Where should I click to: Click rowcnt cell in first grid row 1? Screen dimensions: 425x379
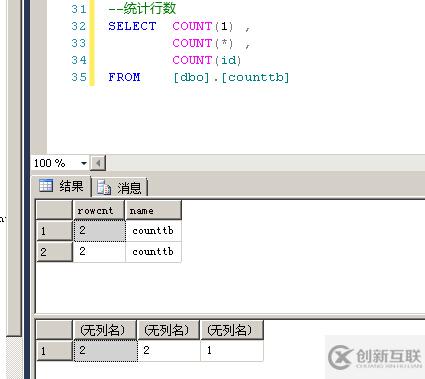click(99, 231)
